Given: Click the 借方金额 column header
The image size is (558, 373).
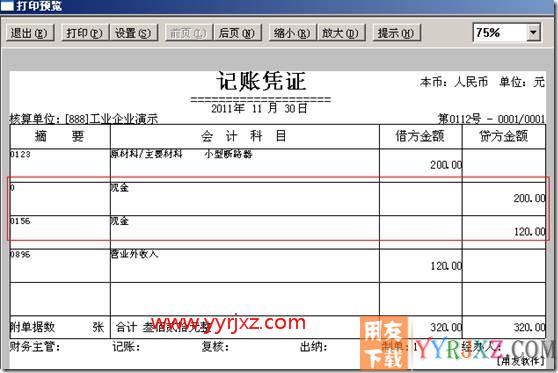Looking at the screenshot, I should [420, 136].
